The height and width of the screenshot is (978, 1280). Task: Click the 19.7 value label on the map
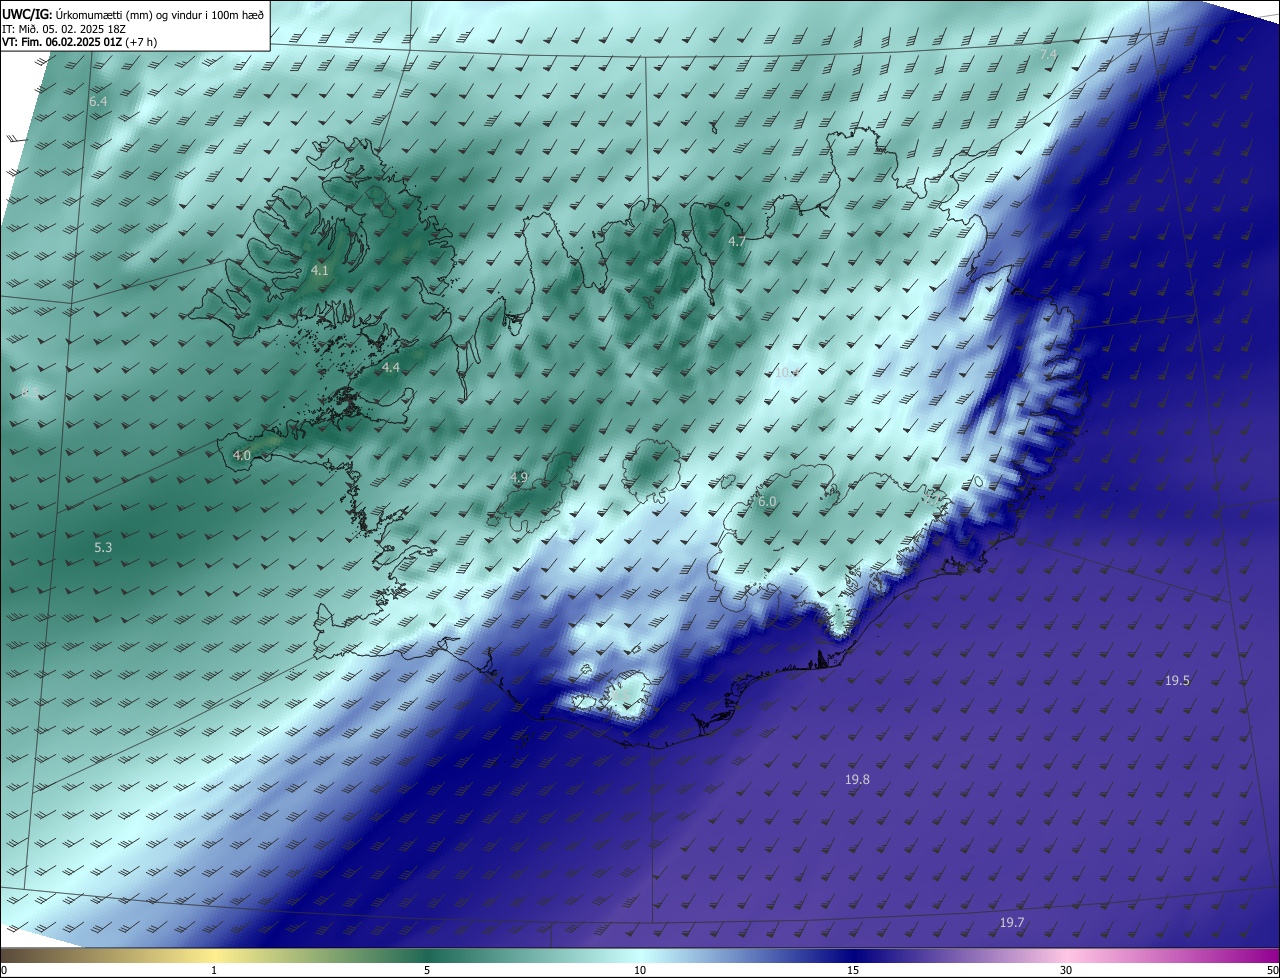pyautogui.click(x=1012, y=922)
